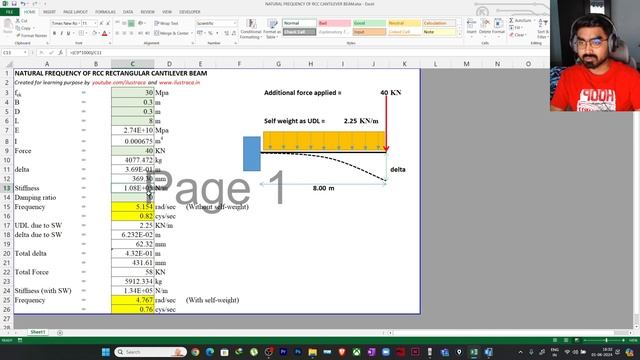
Task: Increase font size with the larger A icon
Action: click(101, 23)
